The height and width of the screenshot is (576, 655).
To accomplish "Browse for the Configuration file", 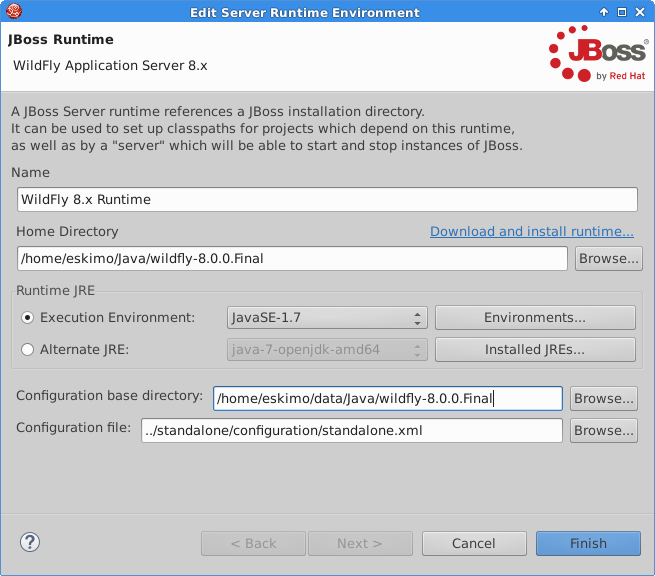I will click(x=604, y=430).
